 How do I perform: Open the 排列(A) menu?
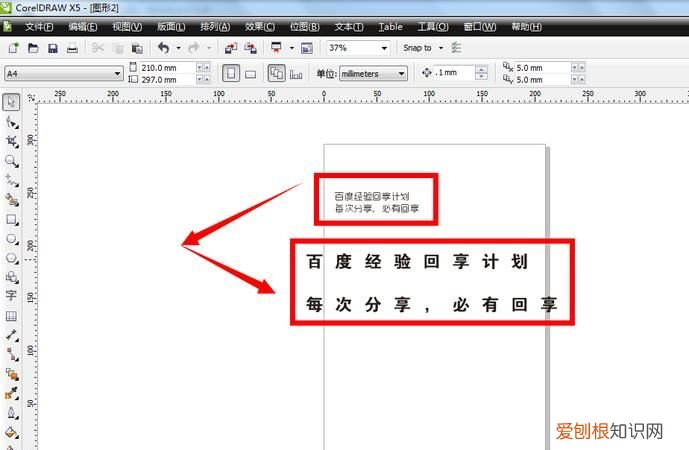point(215,27)
